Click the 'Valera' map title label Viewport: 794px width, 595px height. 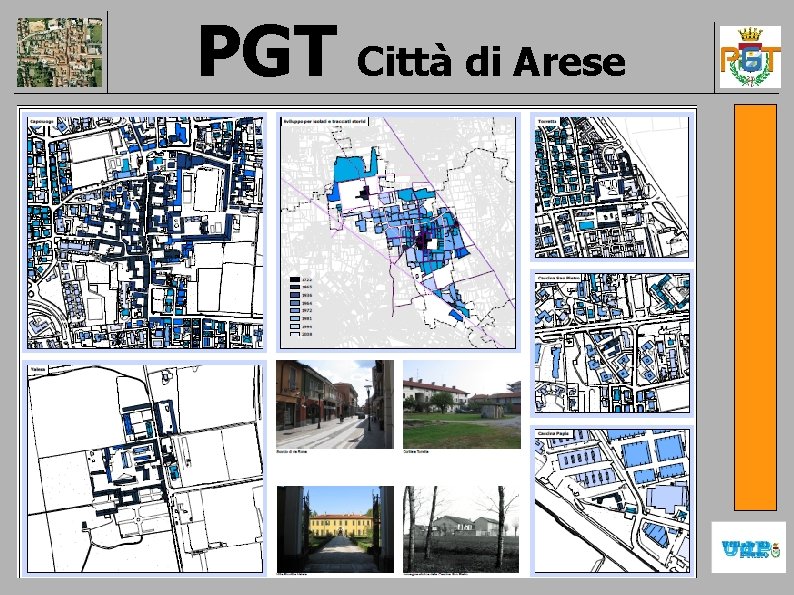pos(38,370)
